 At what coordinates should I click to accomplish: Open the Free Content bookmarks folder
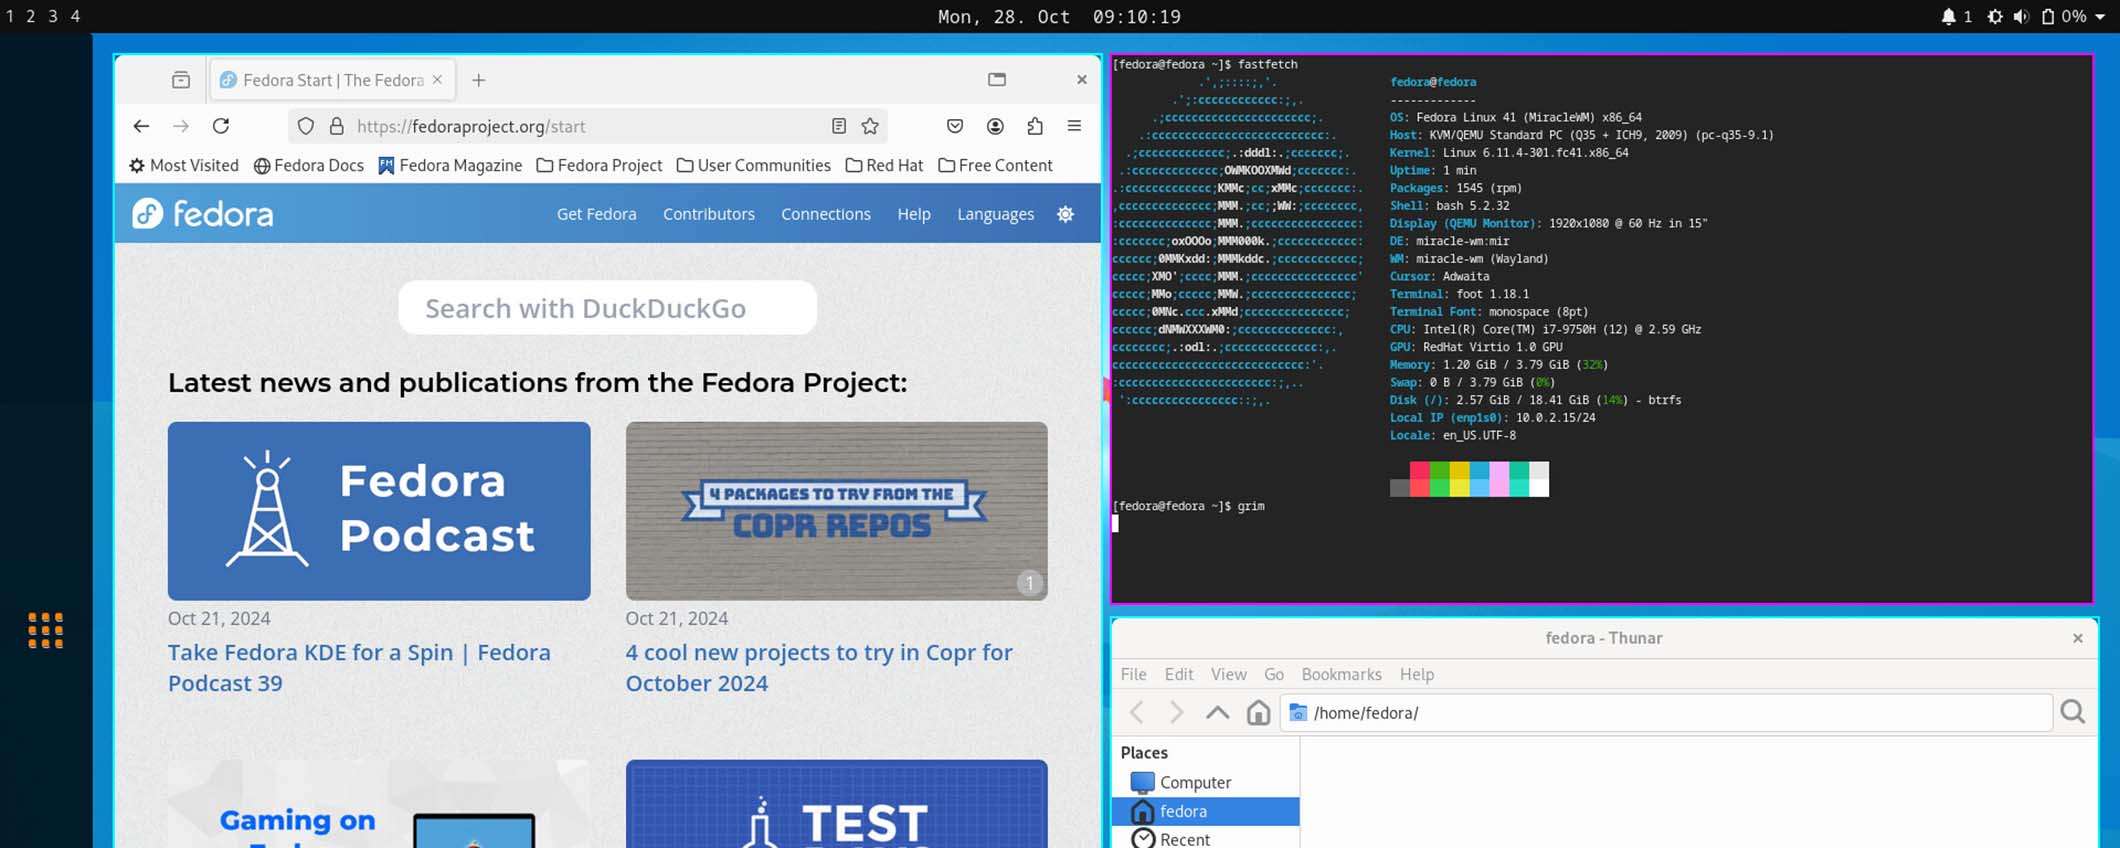(x=995, y=165)
